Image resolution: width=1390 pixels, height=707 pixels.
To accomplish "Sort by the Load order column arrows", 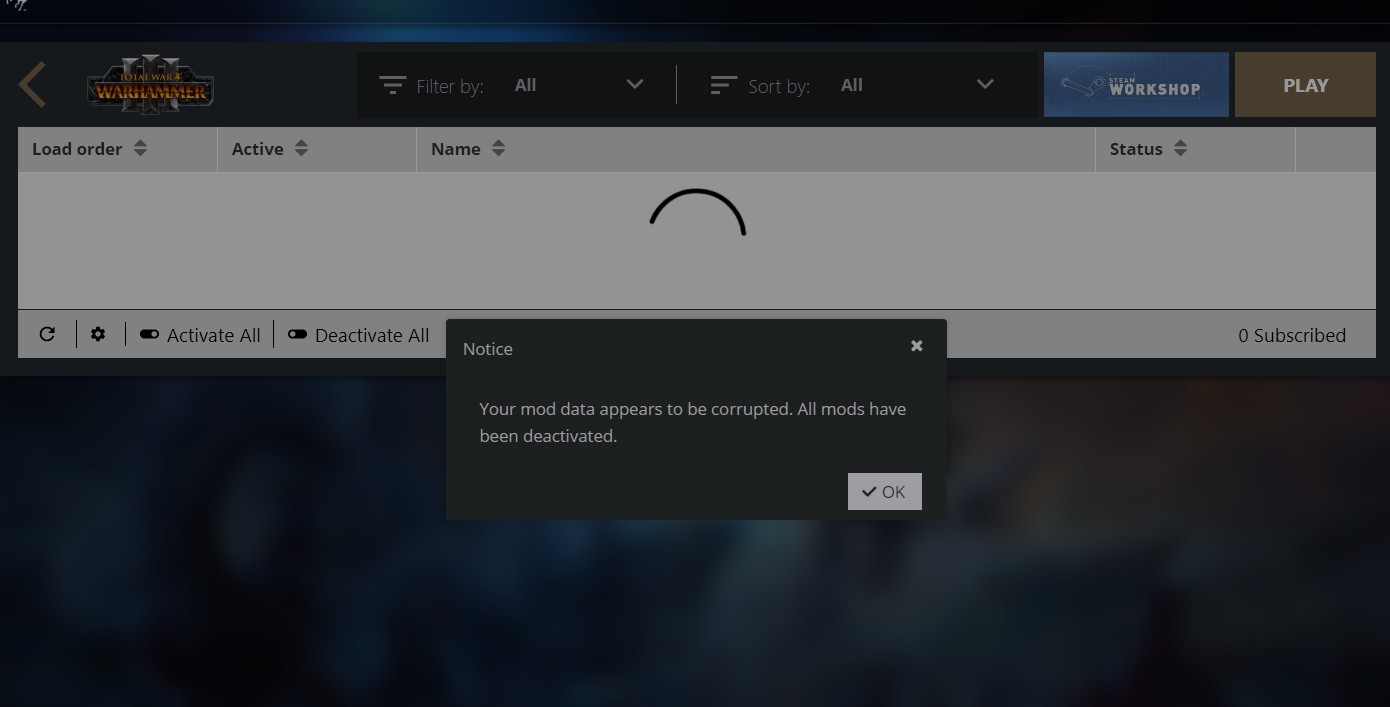I will point(140,149).
